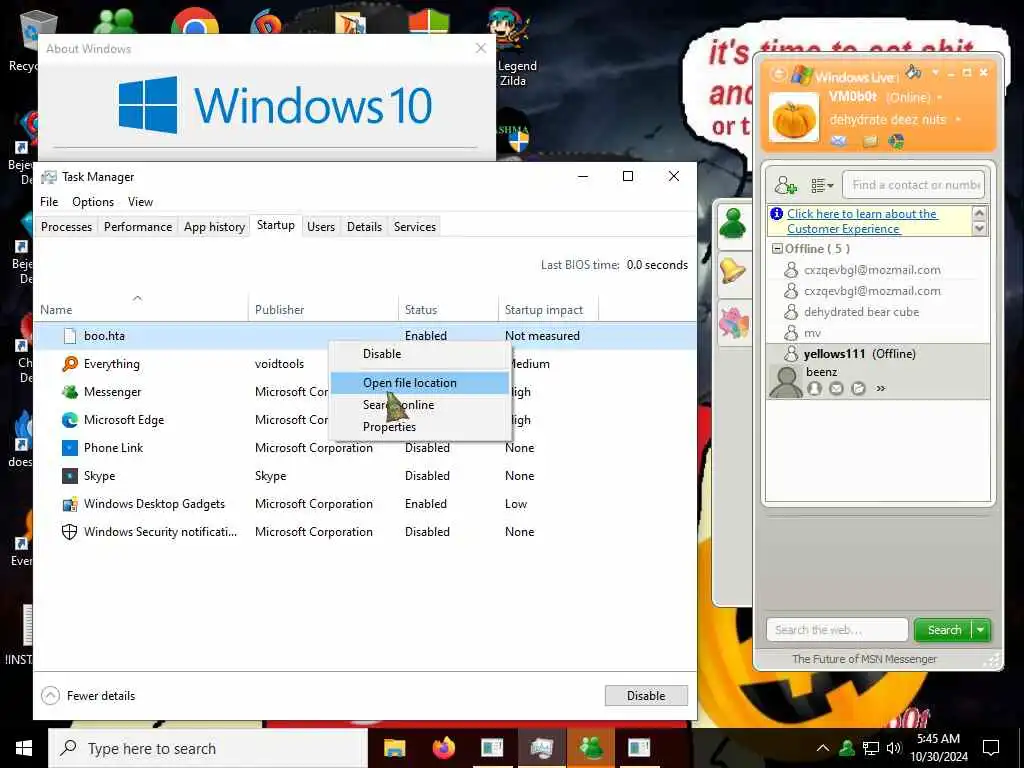Image resolution: width=1024 pixels, height=768 pixels.
Task: Click the share folder icon under beenz contact card
Action: point(859,389)
